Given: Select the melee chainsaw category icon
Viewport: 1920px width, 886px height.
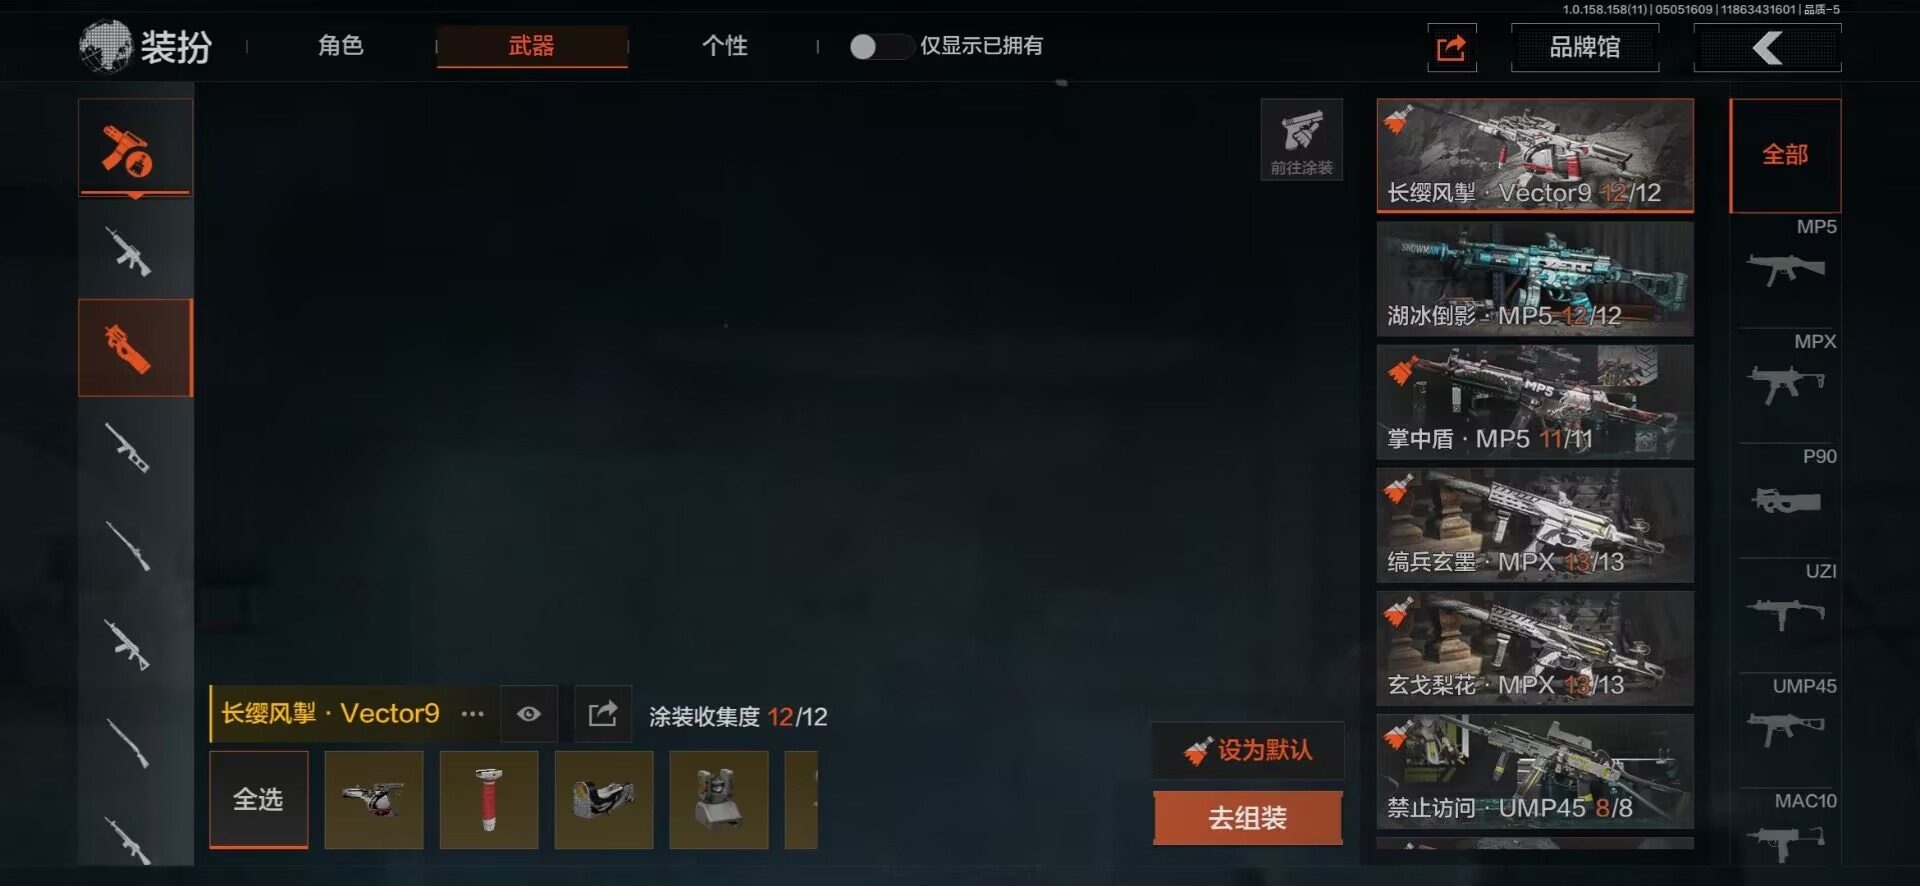Looking at the screenshot, I should click(135, 148).
